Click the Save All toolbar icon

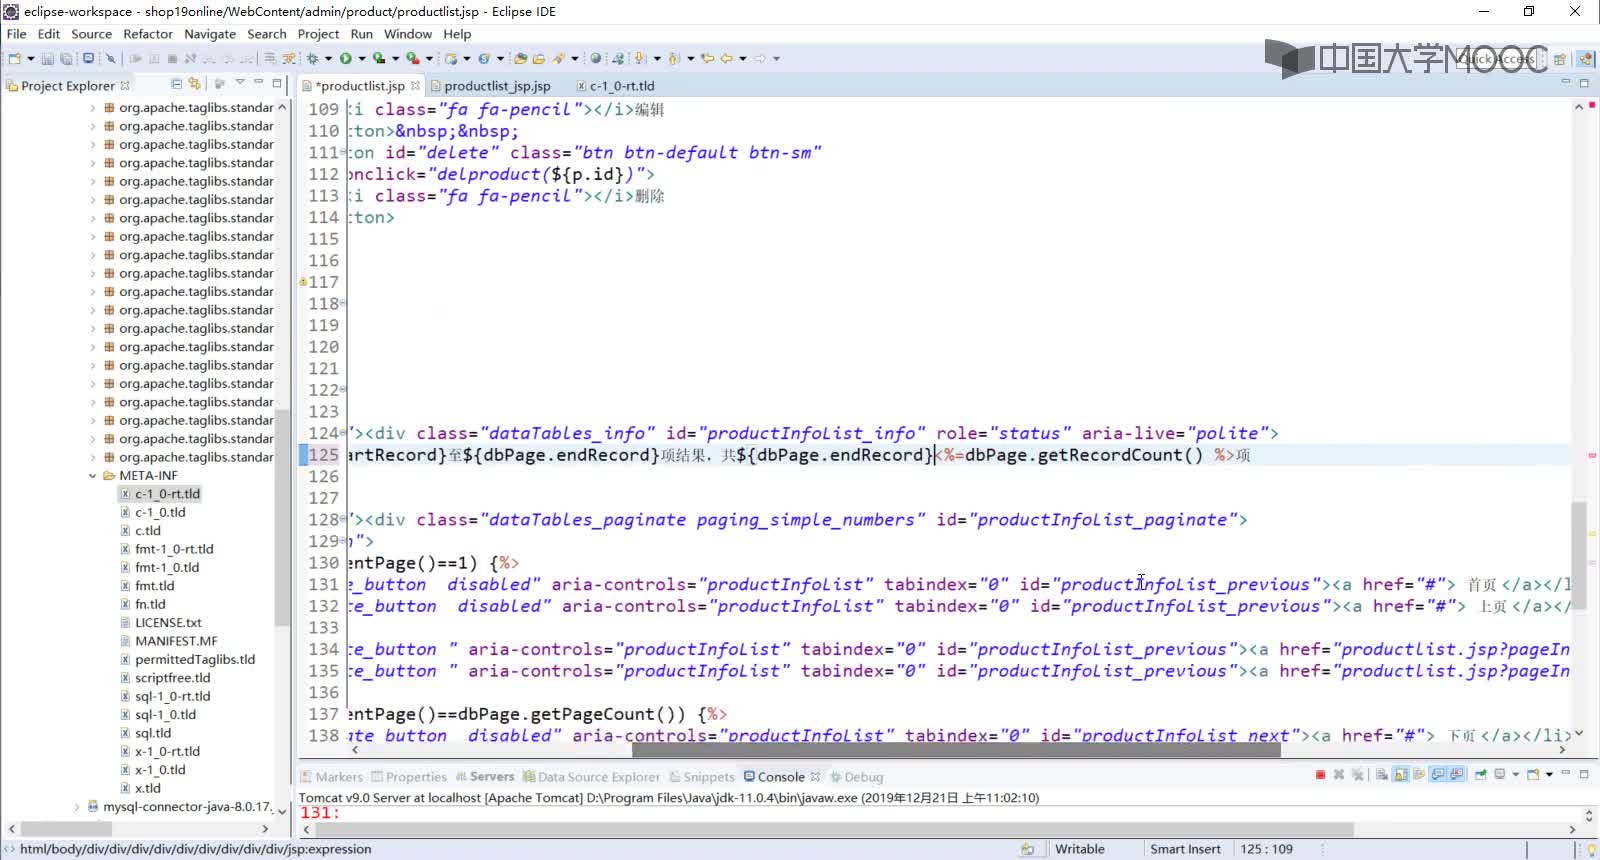point(66,58)
